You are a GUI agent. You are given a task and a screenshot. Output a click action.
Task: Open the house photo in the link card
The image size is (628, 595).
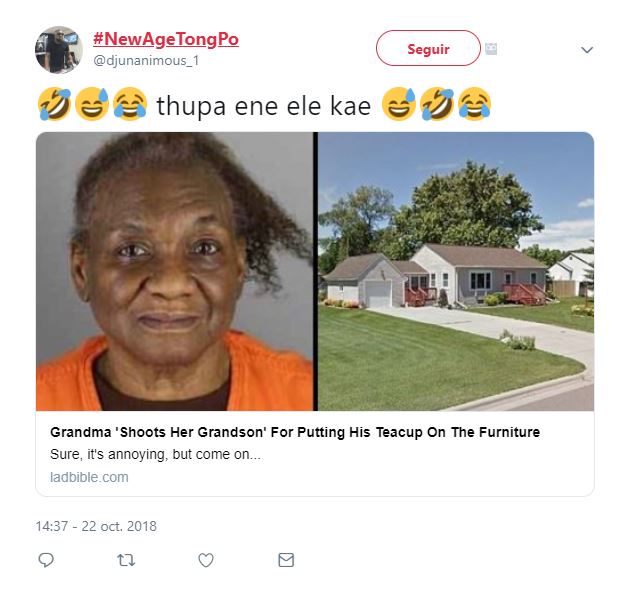(456, 271)
